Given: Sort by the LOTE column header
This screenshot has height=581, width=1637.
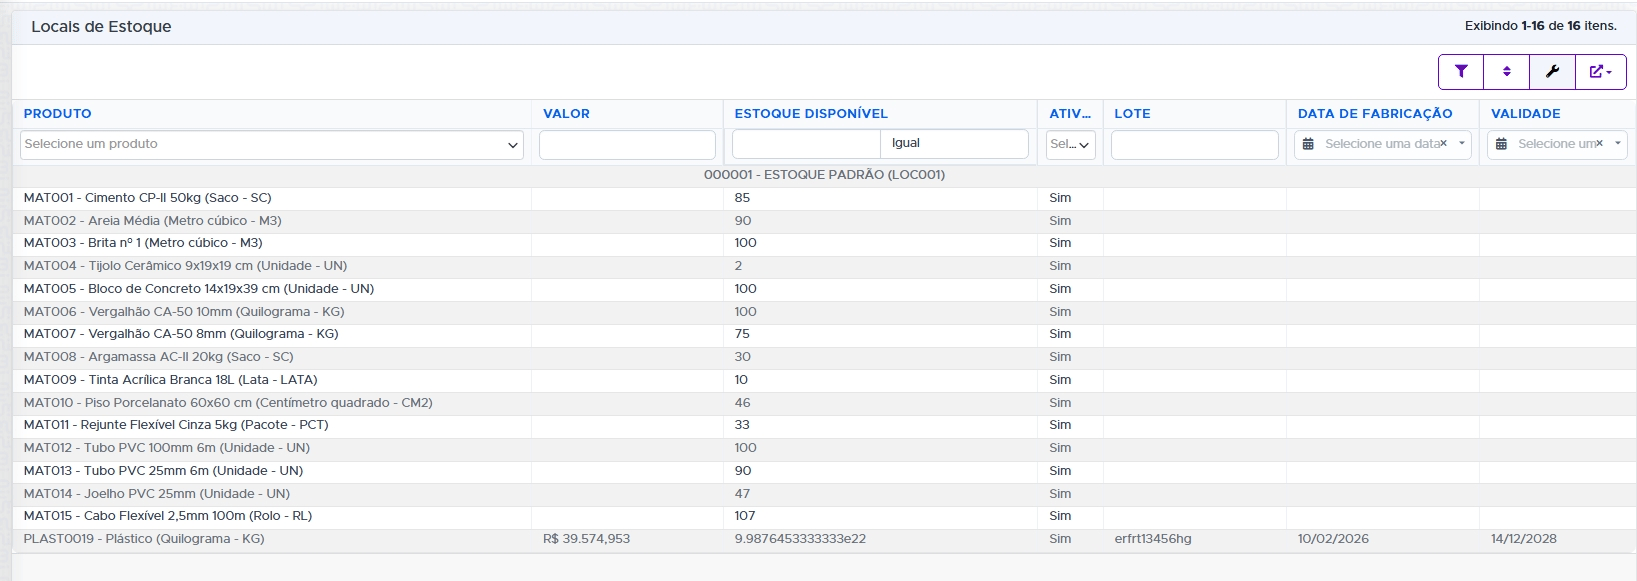Looking at the screenshot, I should tap(1132, 114).
